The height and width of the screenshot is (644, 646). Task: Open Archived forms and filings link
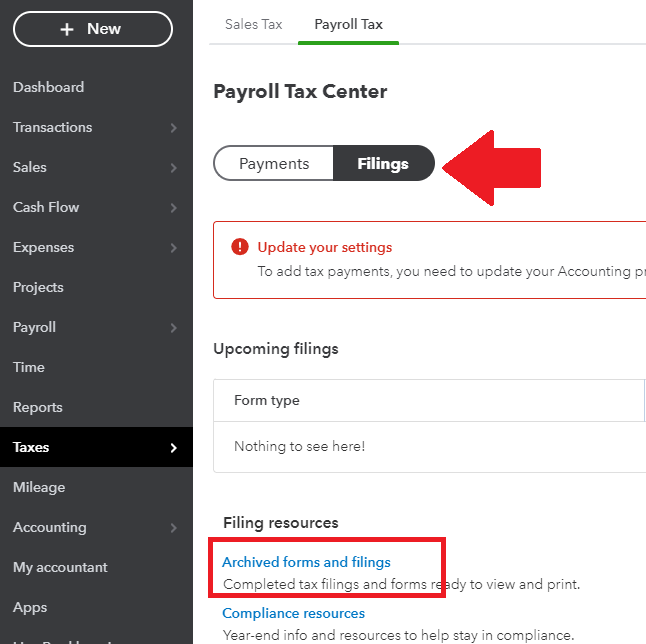pyautogui.click(x=306, y=562)
